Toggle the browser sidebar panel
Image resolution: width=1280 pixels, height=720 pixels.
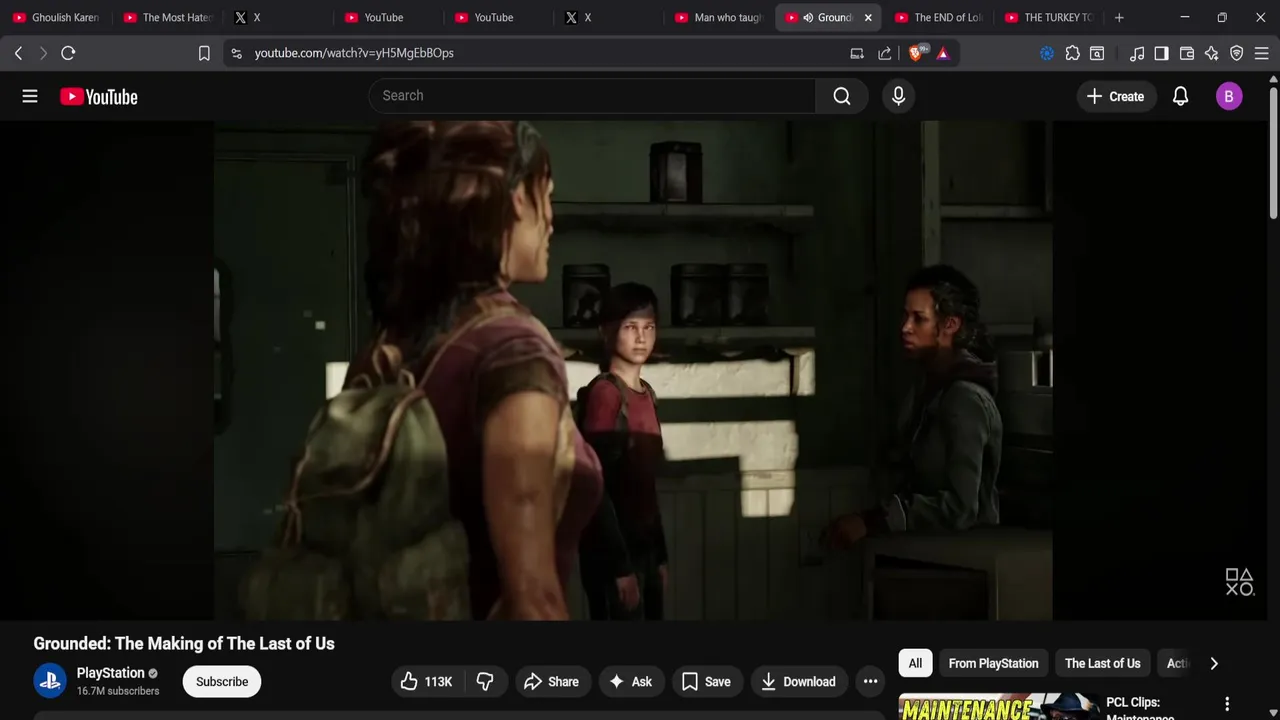tap(1161, 53)
